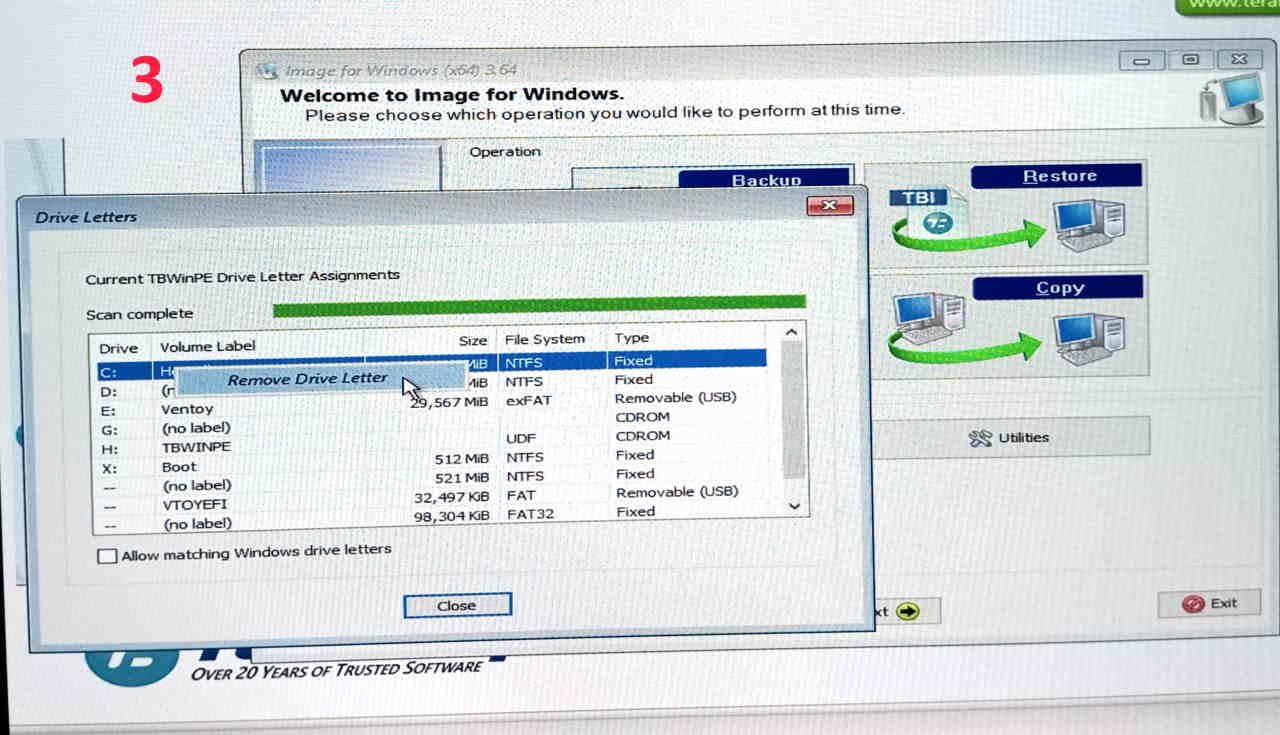Viewport: 1280px width, 735px height.
Task: Minimize the Image for Windows window
Action: (x=1142, y=61)
